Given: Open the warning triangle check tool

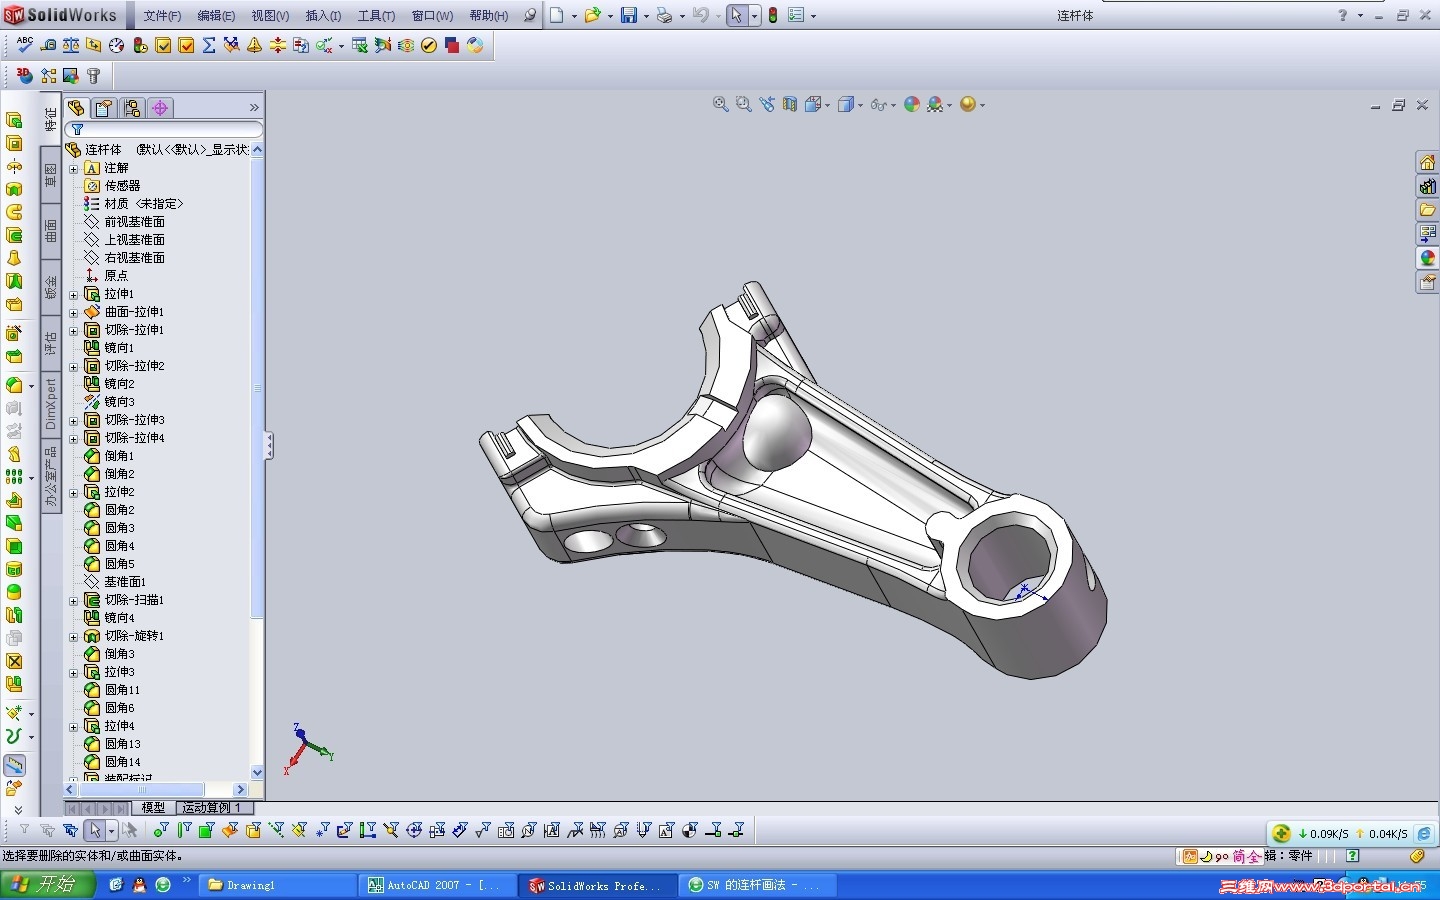Looking at the screenshot, I should click(255, 45).
